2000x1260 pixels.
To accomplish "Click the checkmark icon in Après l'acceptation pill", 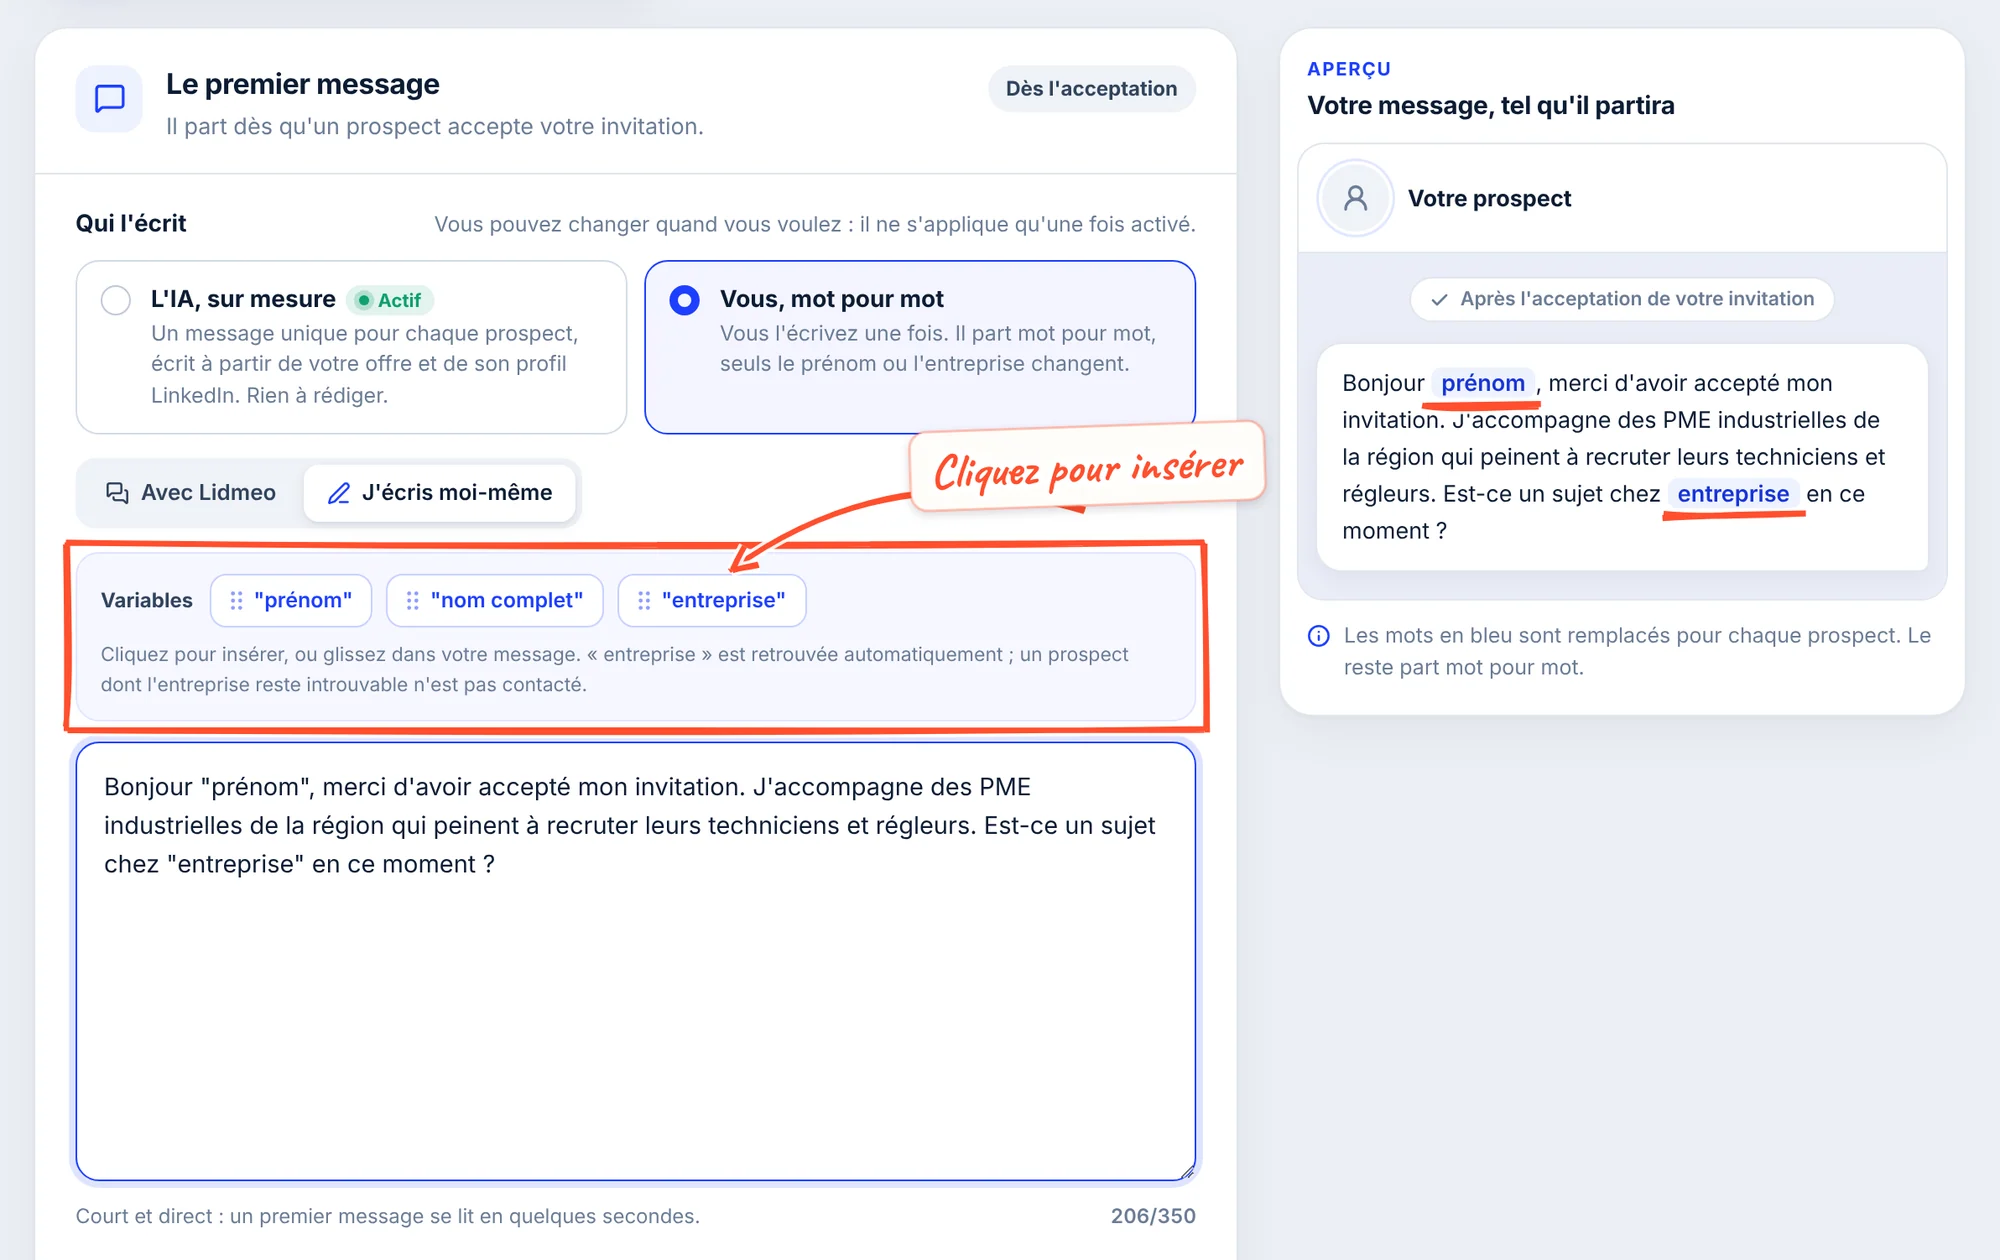I will [x=1440, y=299].
